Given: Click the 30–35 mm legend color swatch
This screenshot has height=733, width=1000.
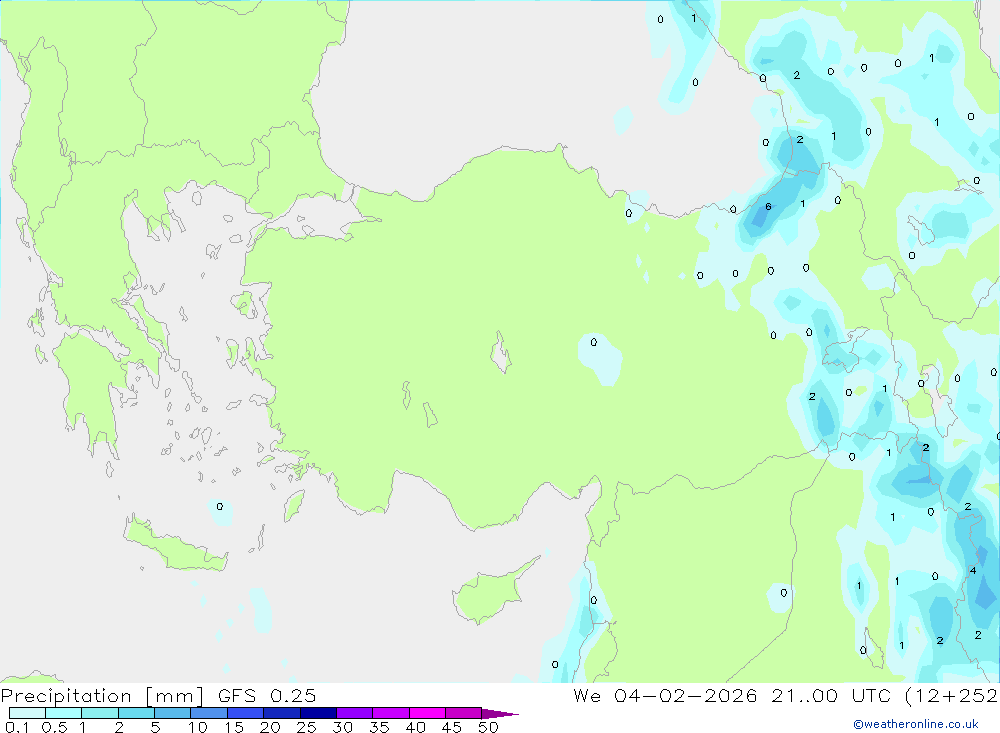Looking at the screenshot, I should point(355,713).
